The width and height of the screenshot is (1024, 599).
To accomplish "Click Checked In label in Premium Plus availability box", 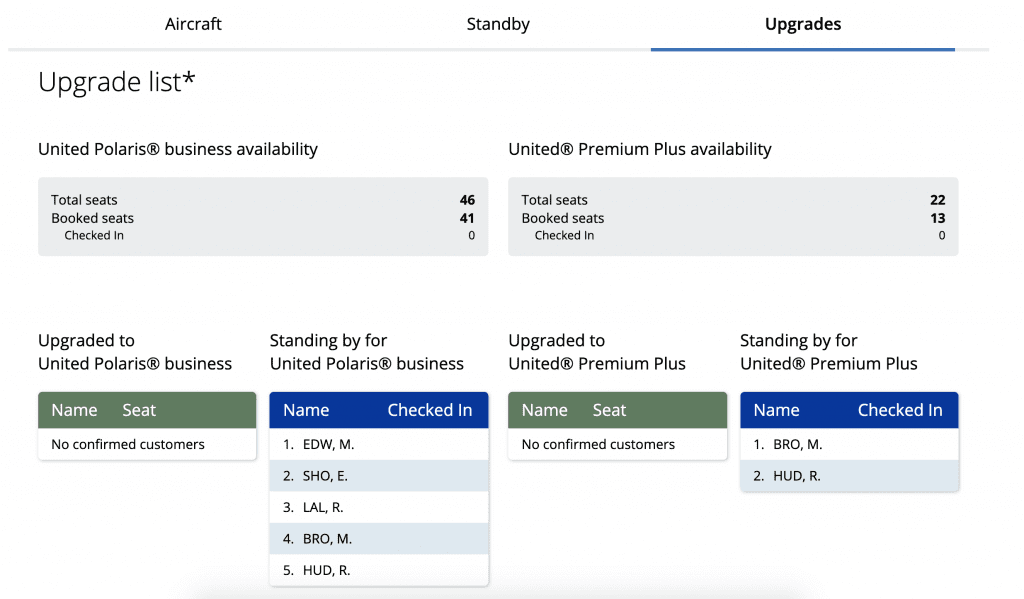I will [x=564, y=235].
